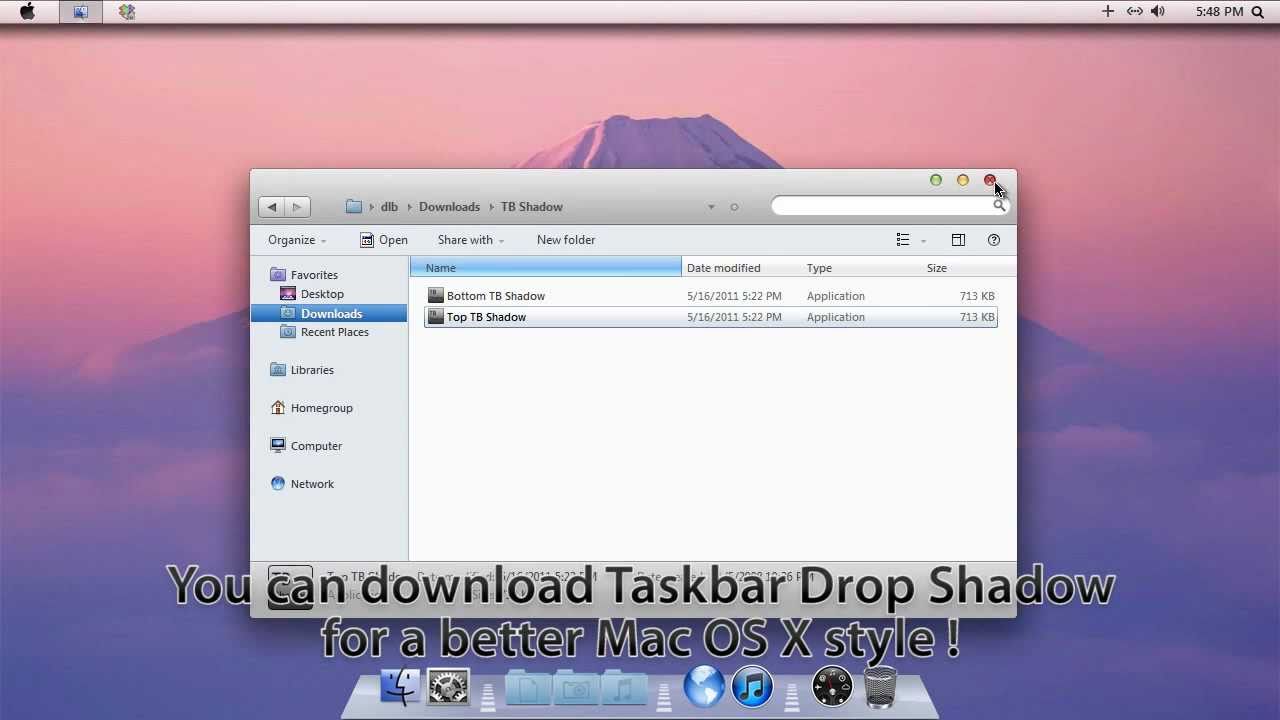The width and height of the screenshot is (1280, 720).
Task: Click the refresh circle beside address bar
Action: (734, 207)
